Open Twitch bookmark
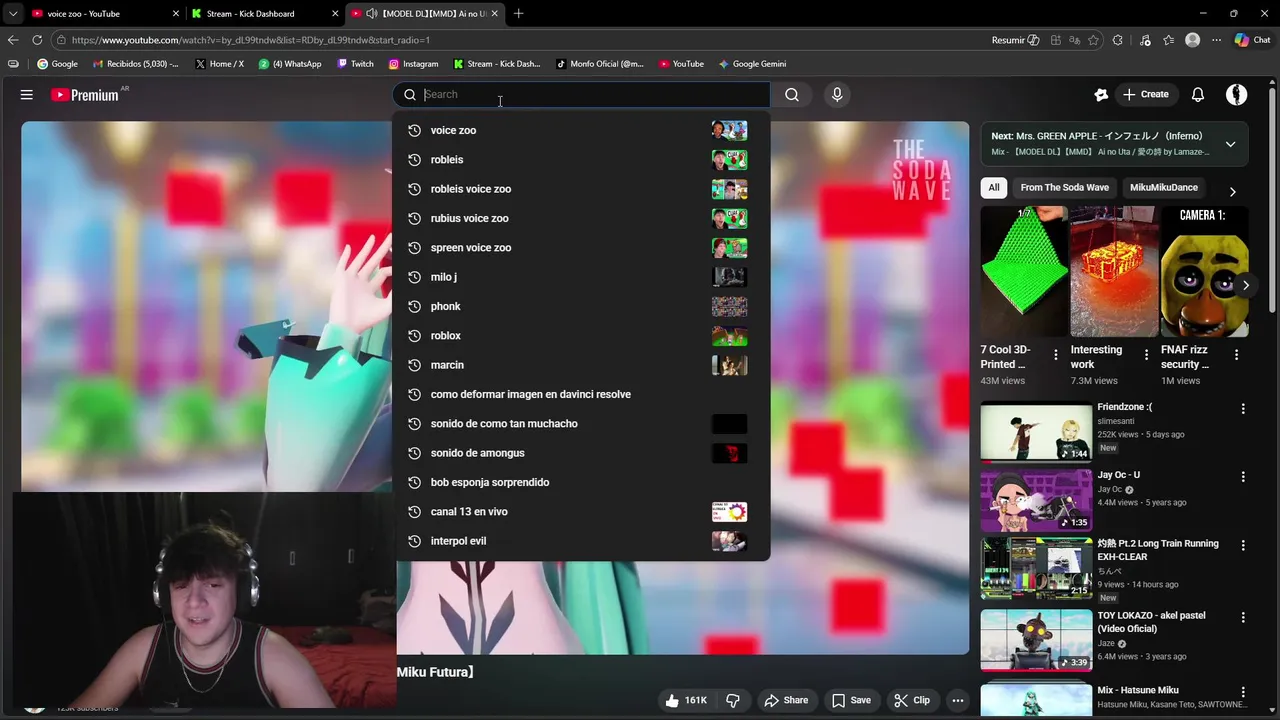Screen dimensions: 1280x720 pyautogui.click(x=355, y=64)
